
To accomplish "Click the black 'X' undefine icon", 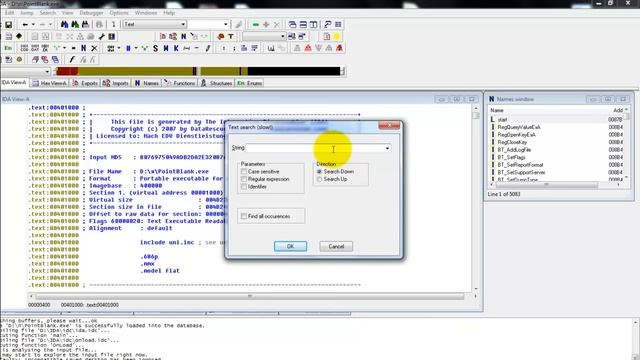I will 94,48.
